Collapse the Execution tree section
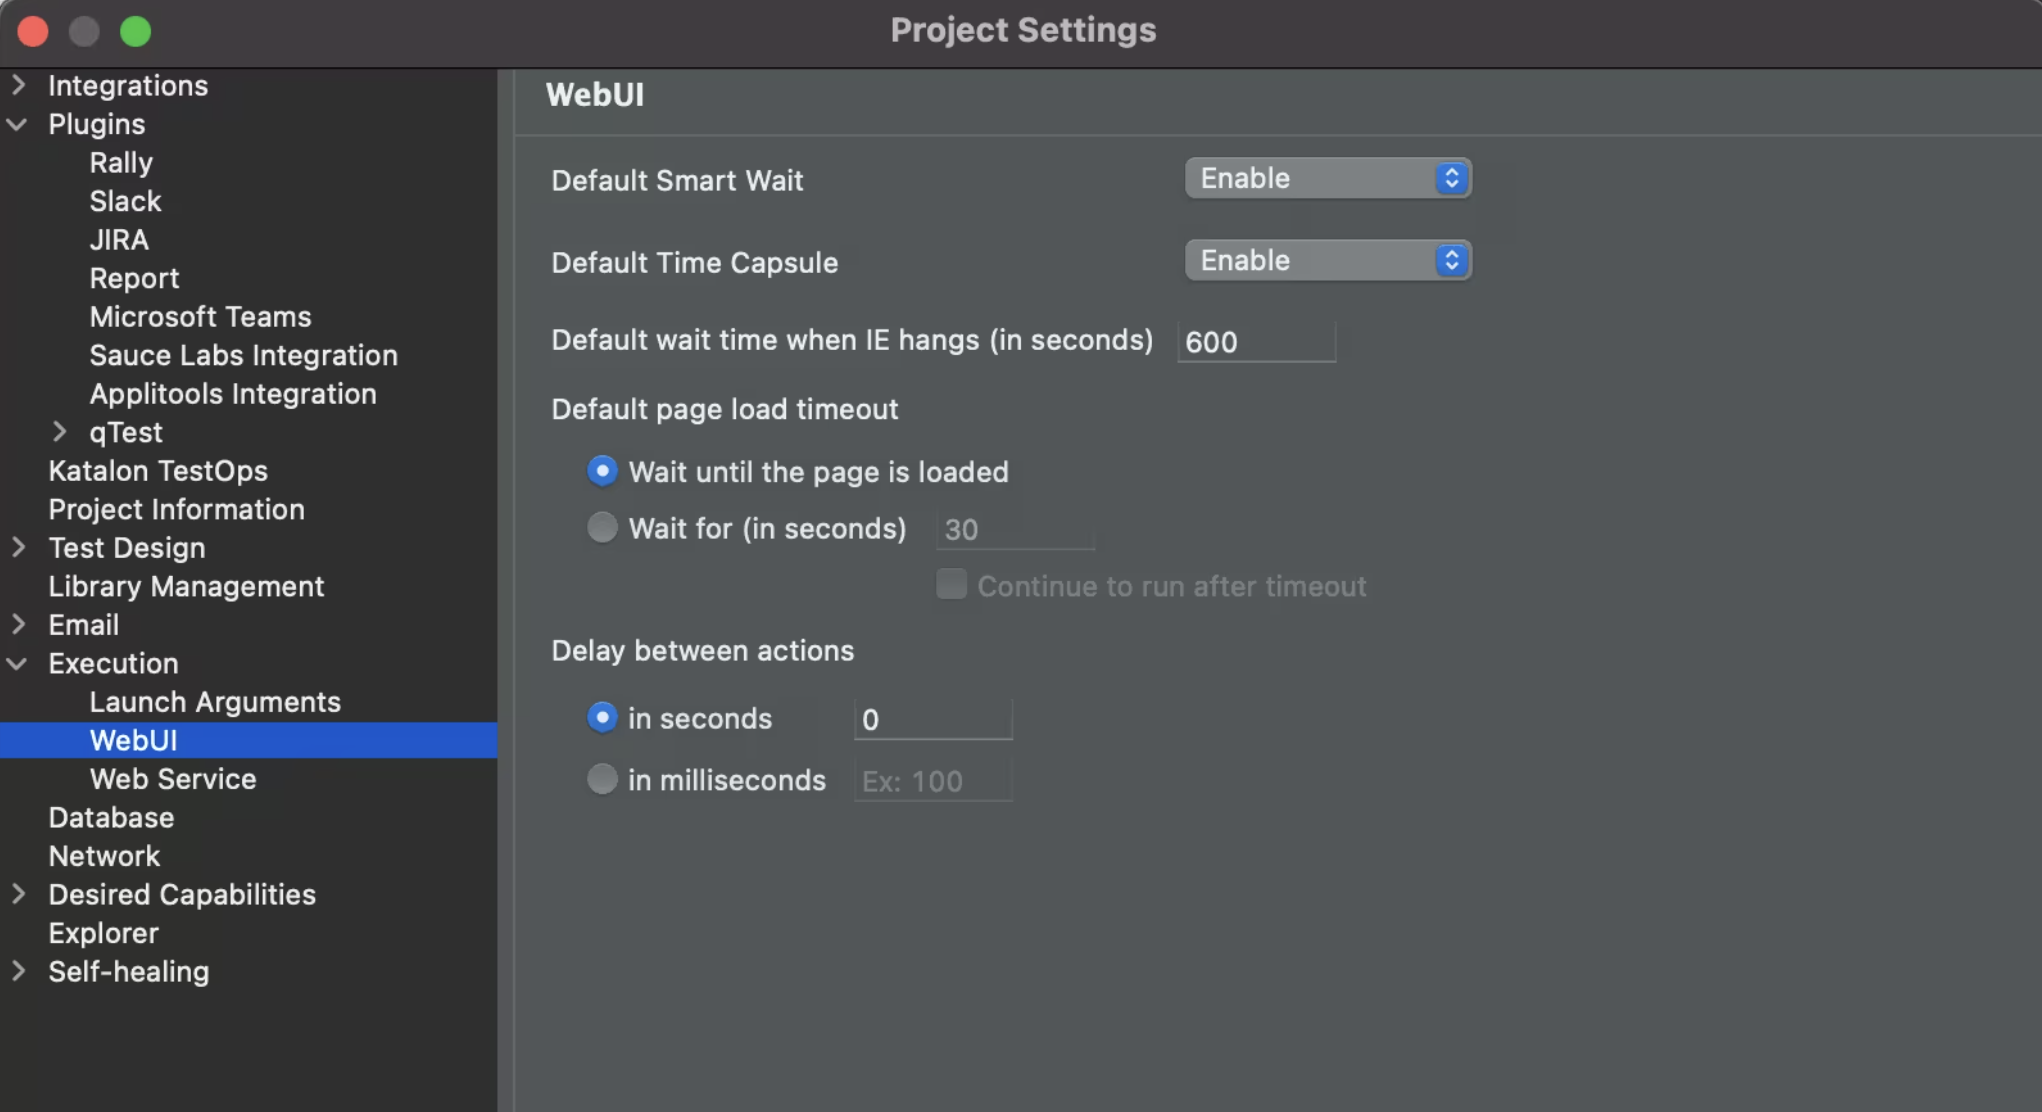 [18, 663]
